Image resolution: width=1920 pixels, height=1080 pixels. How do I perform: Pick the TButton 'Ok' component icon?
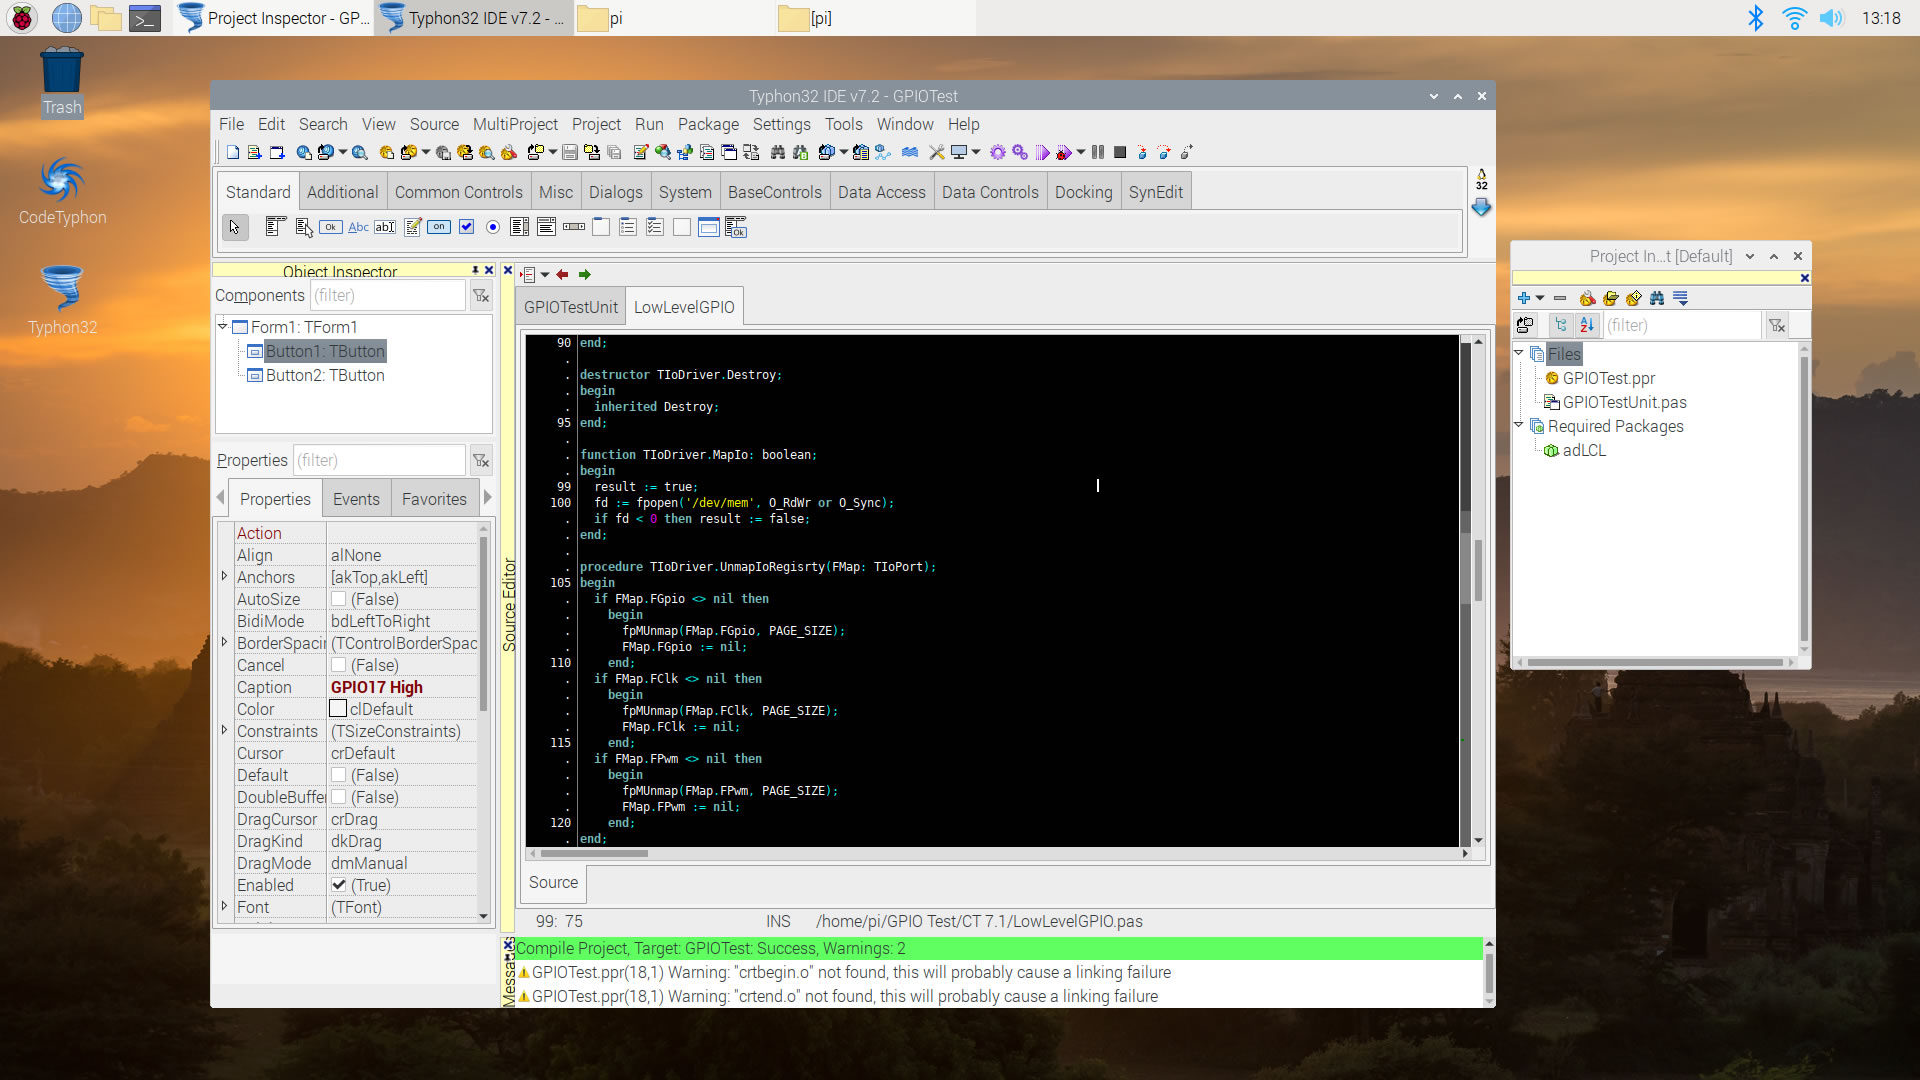(330, 227)
